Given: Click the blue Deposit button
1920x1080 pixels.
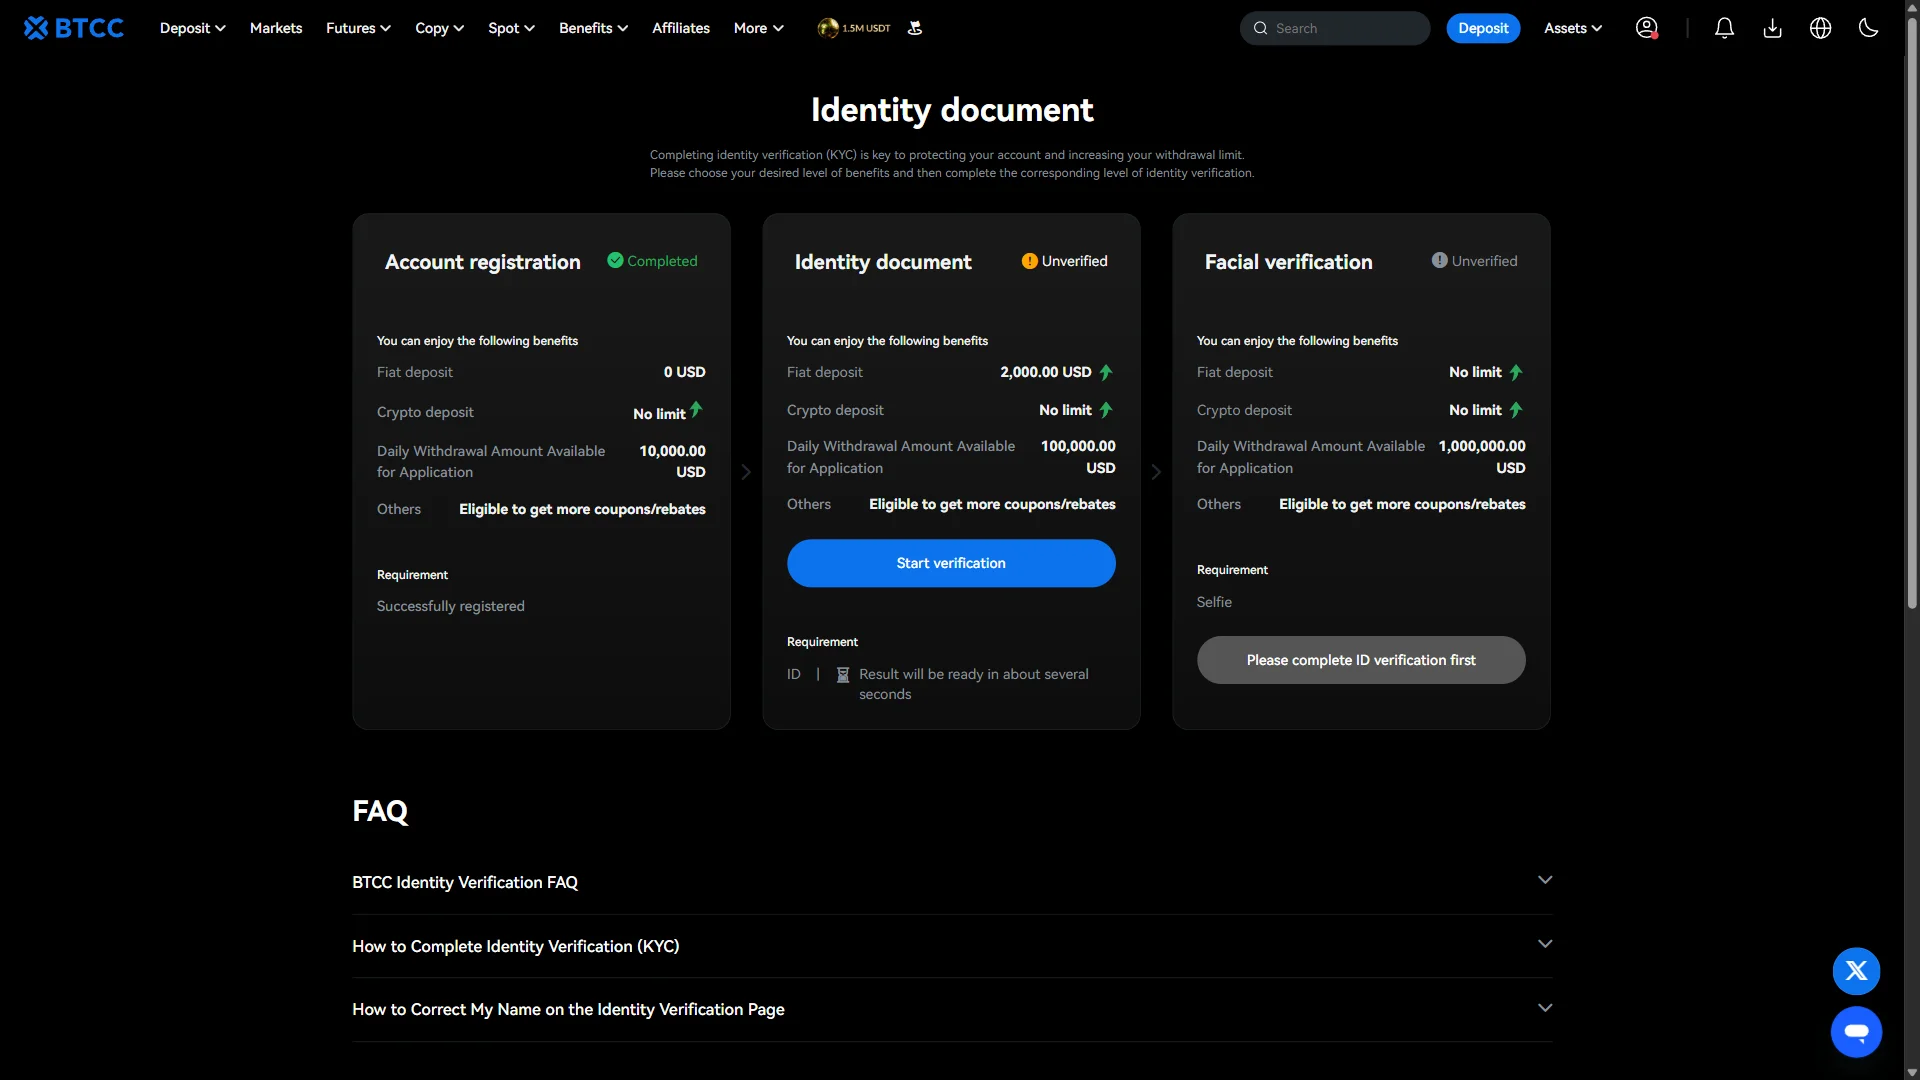Looking at the screenshot, I should click(x=1483, y=28).
